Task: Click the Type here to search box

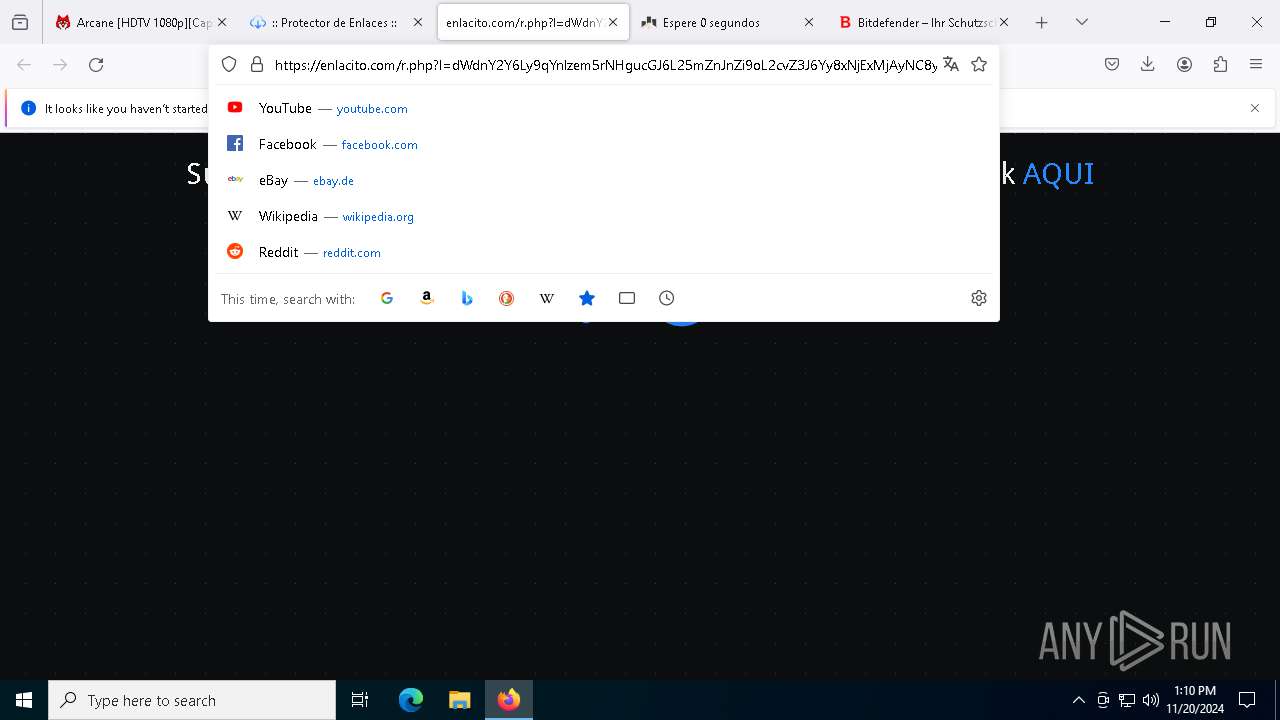Action: (192, 700)
